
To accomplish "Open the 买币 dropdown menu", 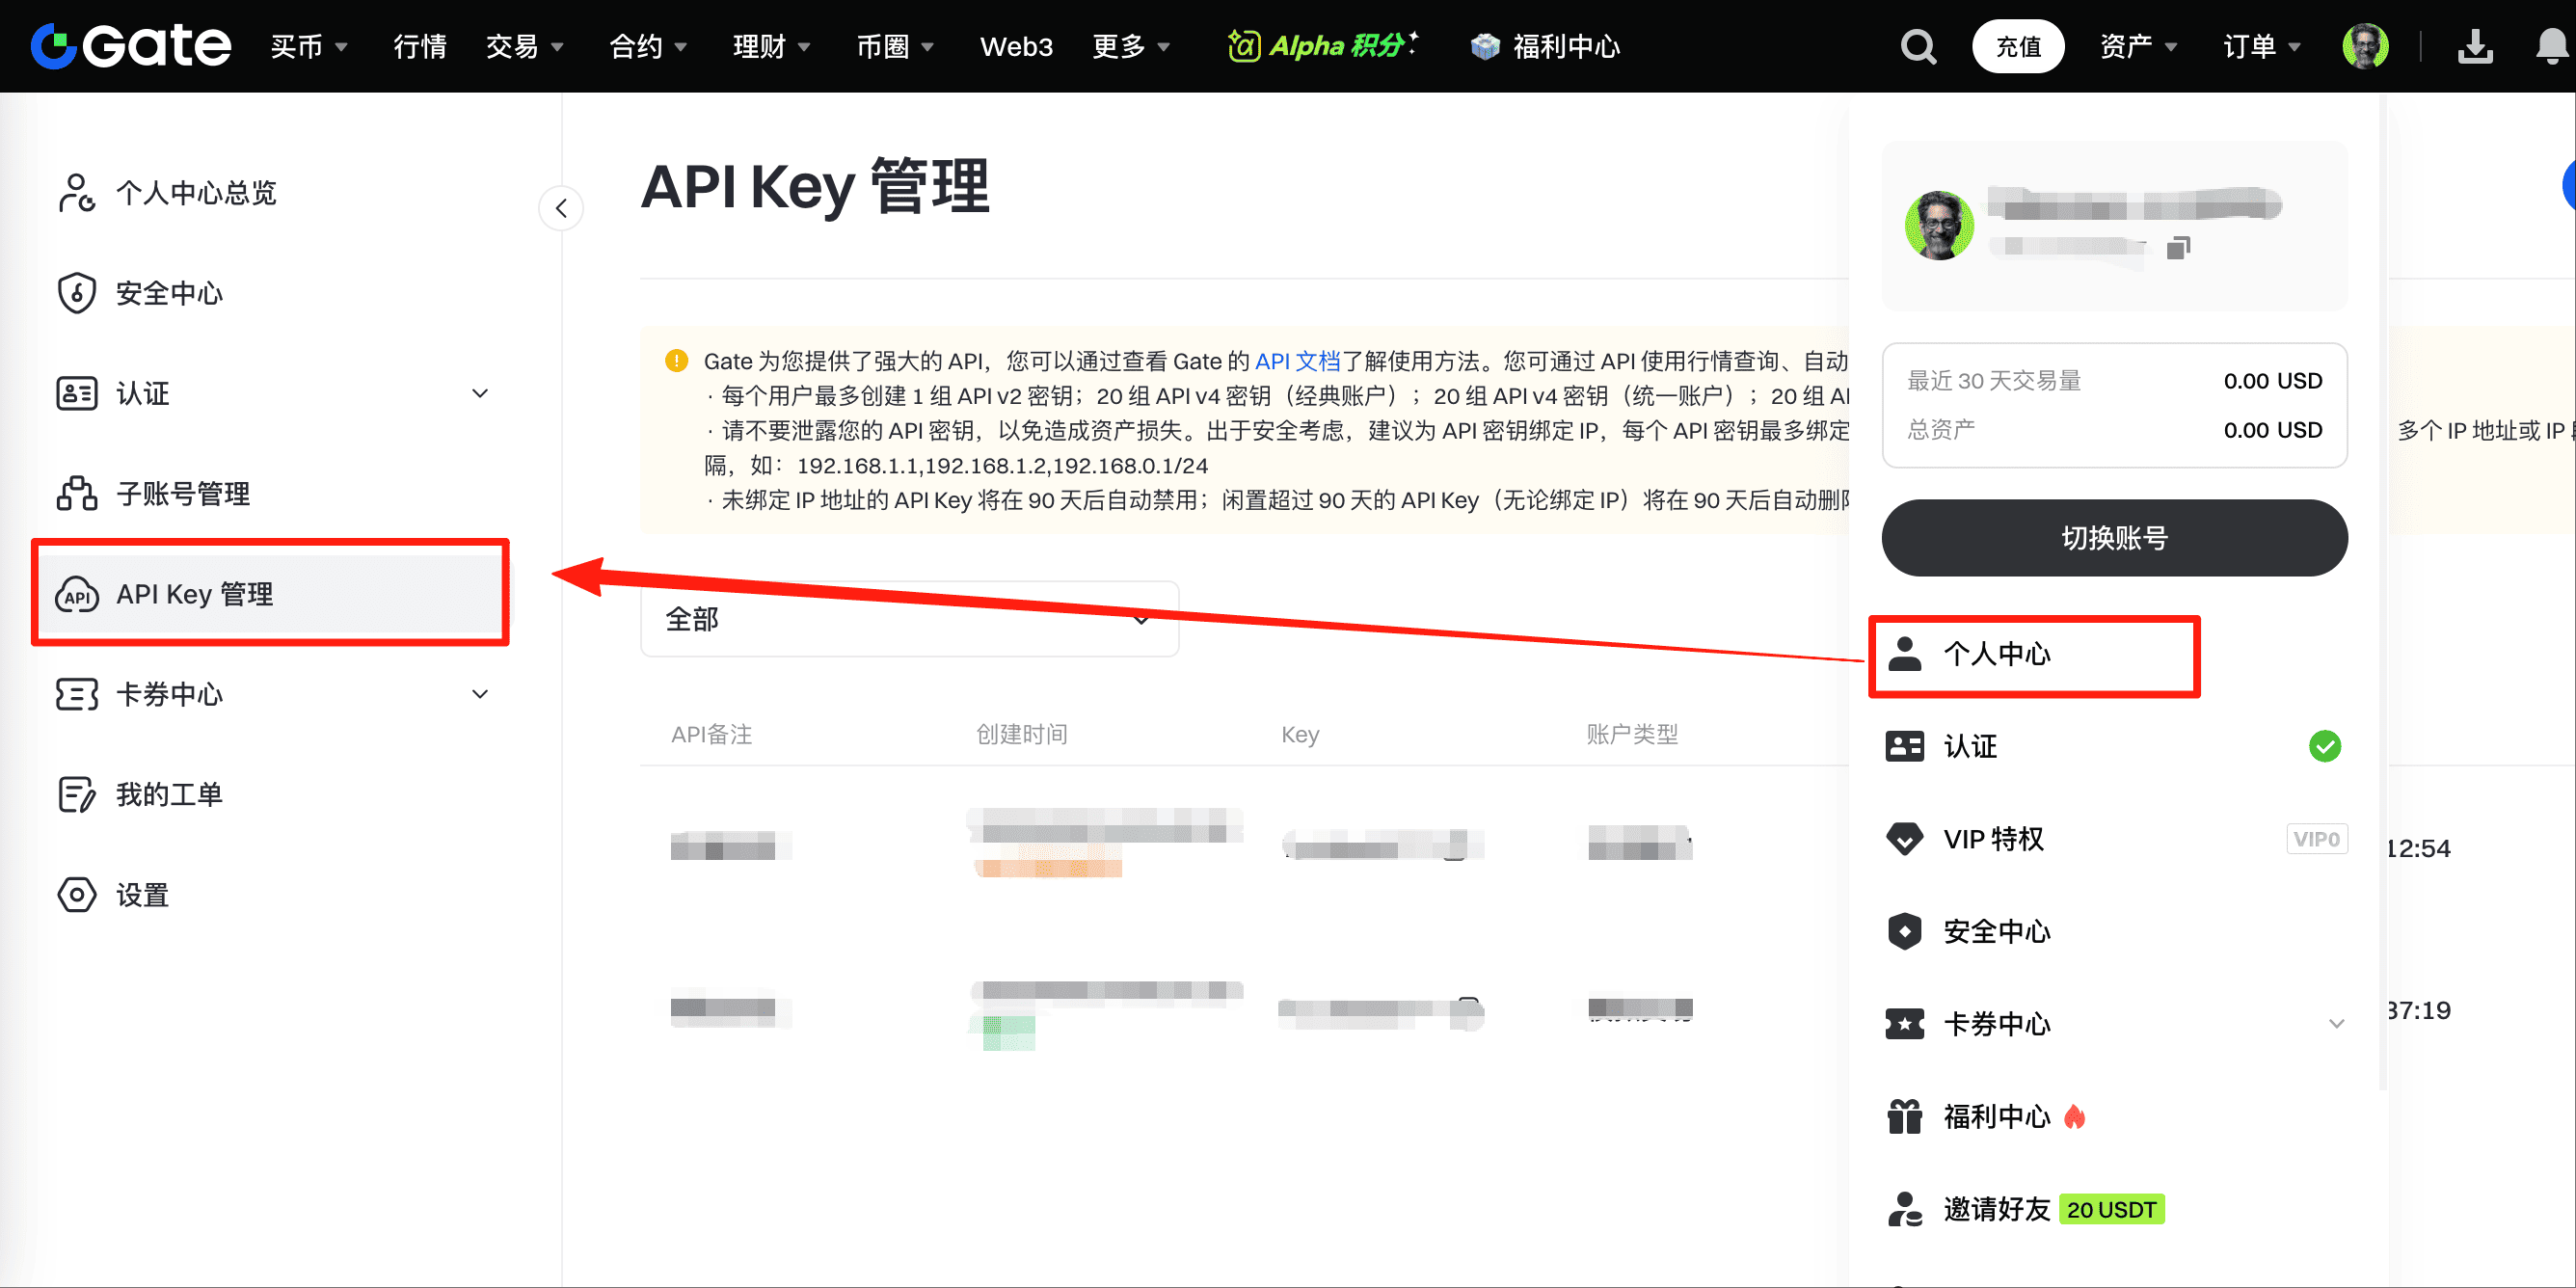I will click(309, 47).
